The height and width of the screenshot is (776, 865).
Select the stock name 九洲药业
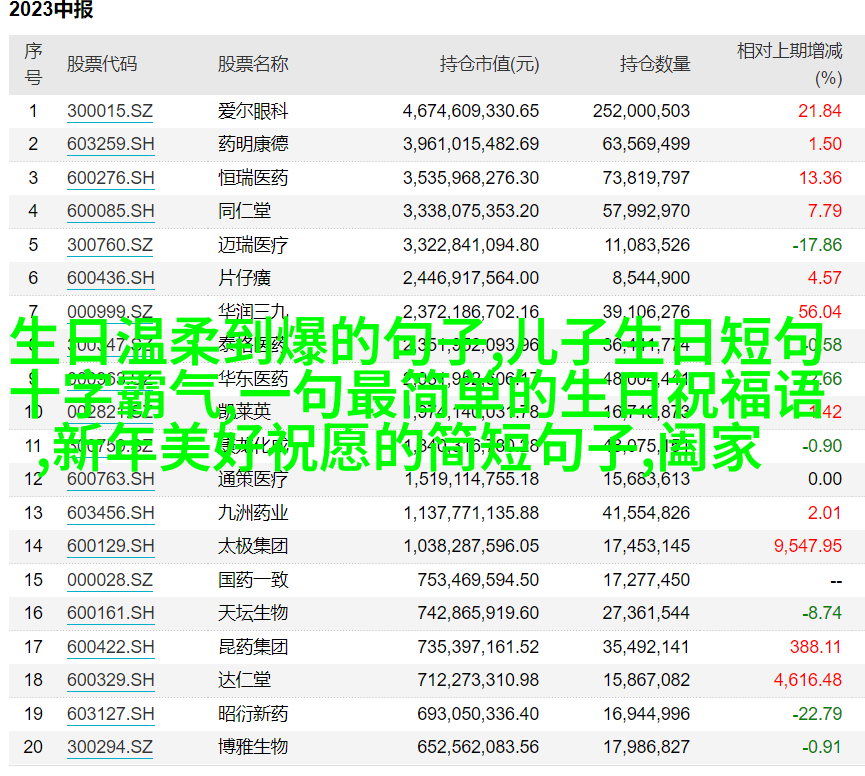(x=253, y=513)
